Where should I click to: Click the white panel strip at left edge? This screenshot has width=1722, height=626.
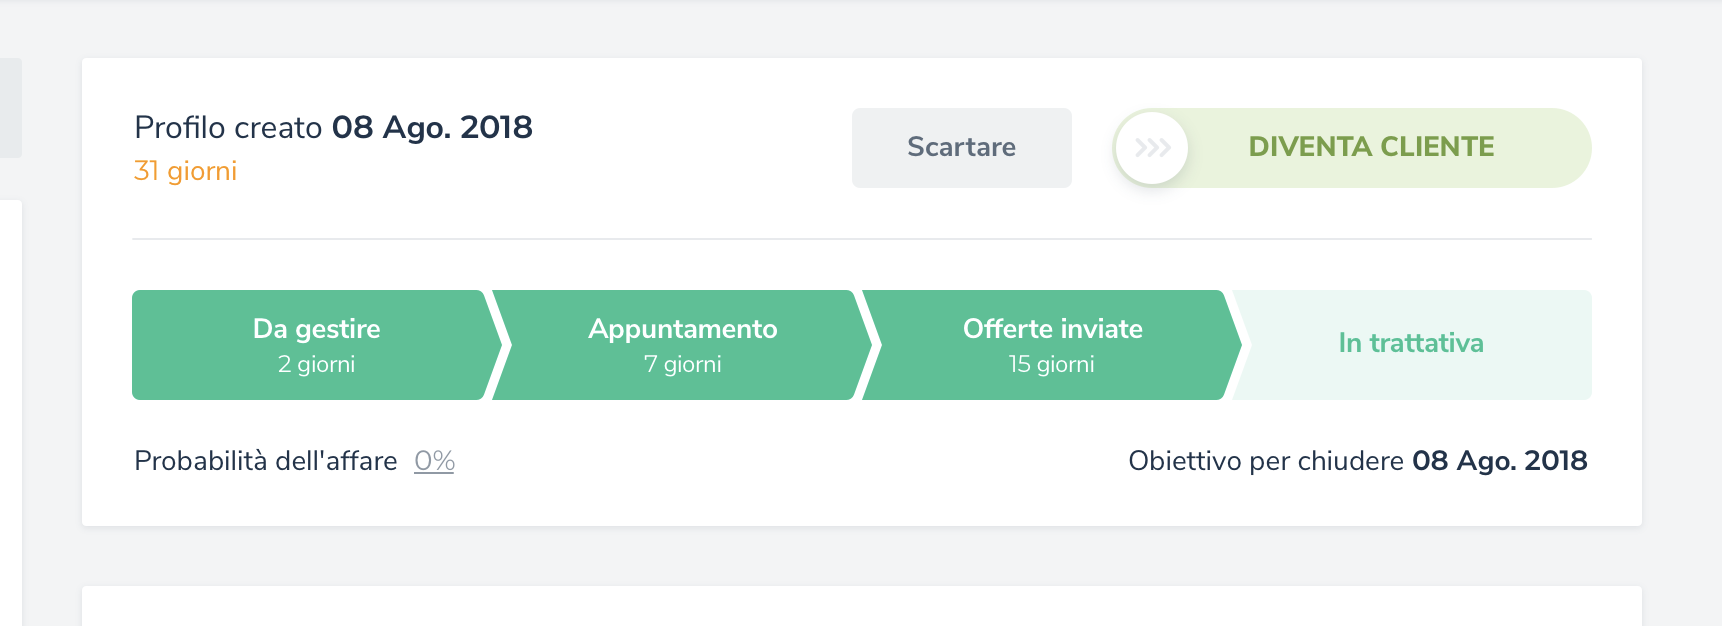pos(10,410)
